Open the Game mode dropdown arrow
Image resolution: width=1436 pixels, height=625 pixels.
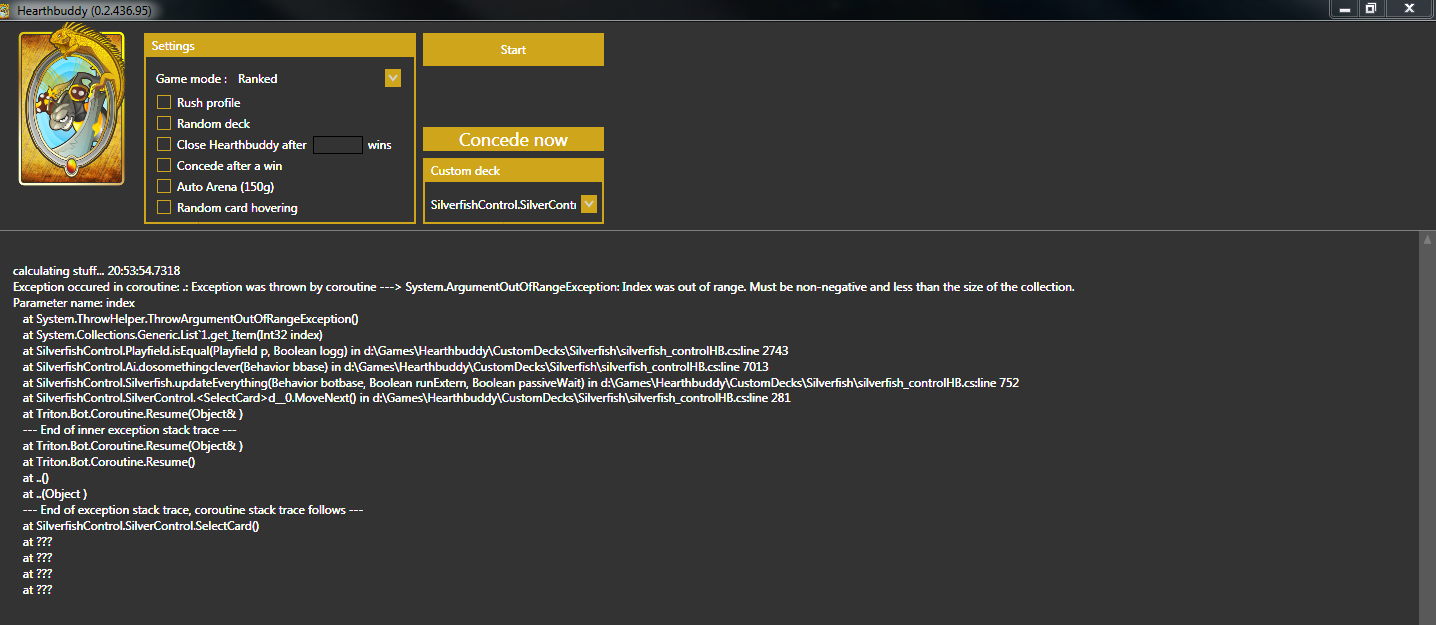[x=393, y=78]
